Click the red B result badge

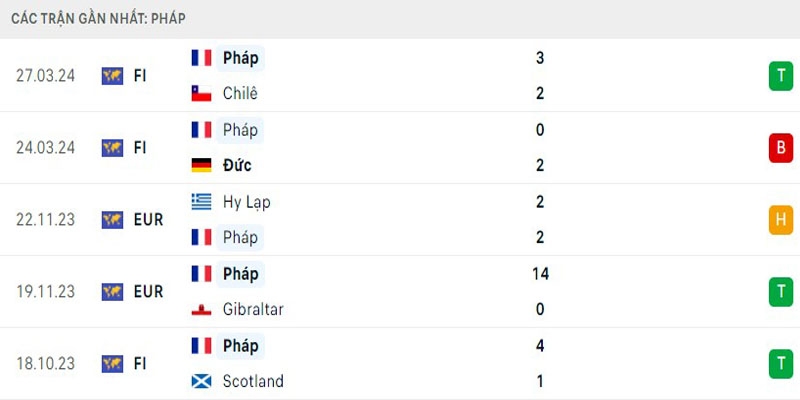(780, 148)
